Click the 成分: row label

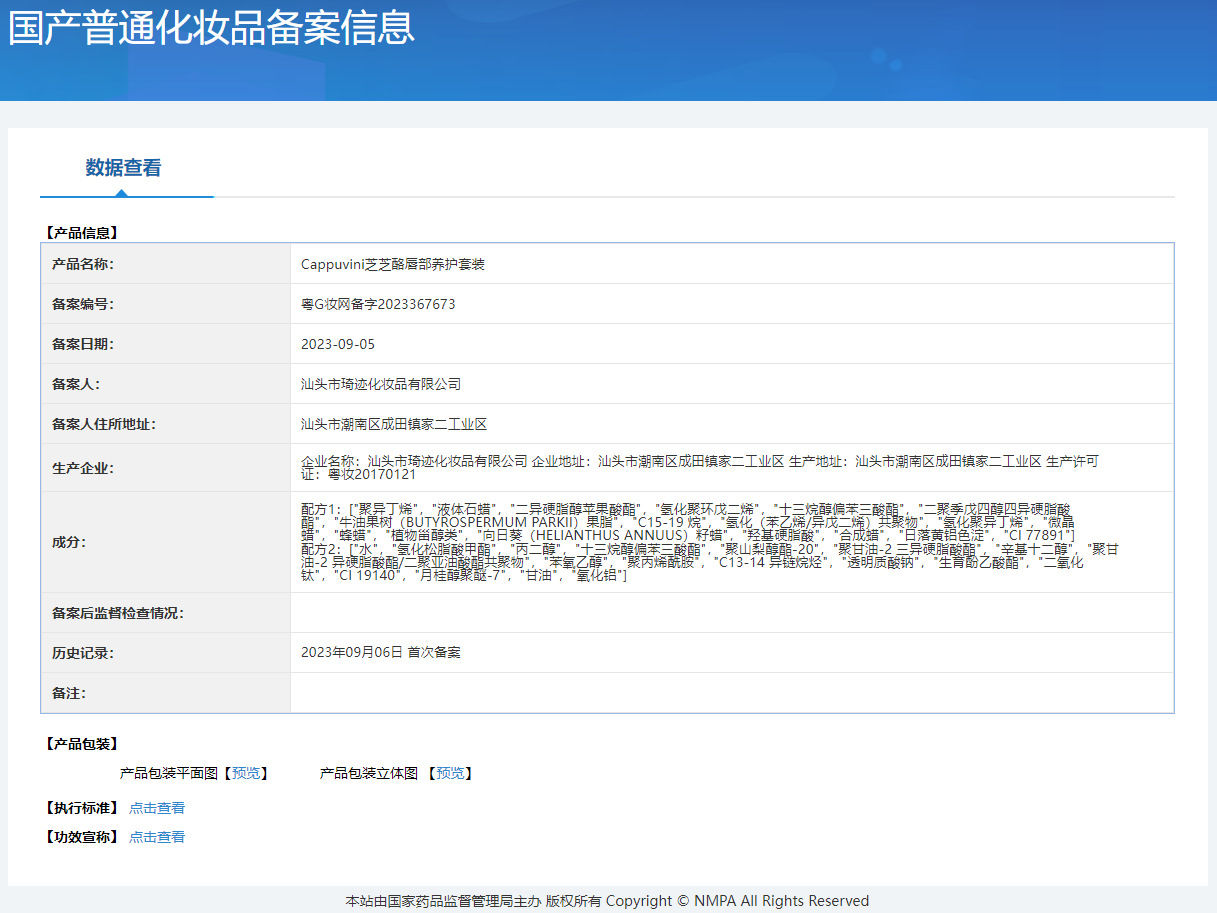pos(69,542)
